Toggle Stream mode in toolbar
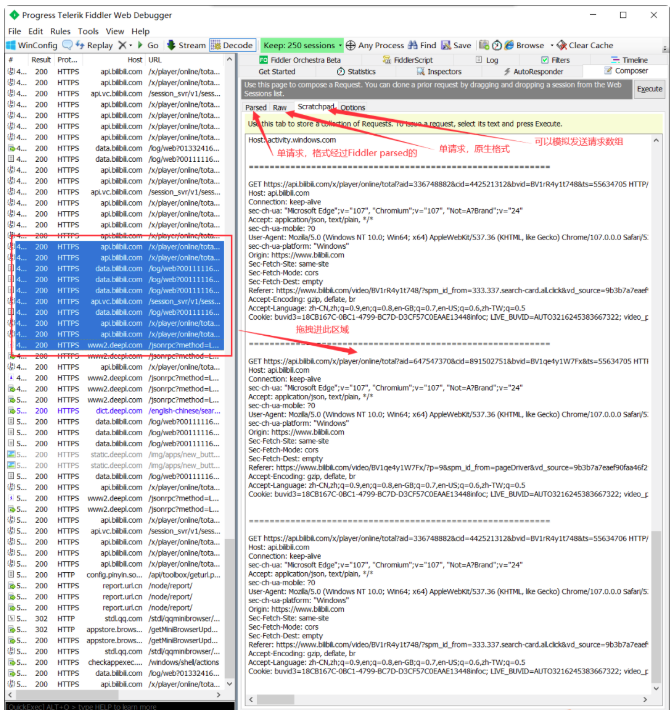Image resolution: width=670 pixels, height=710 pixels. [x=187, y=45]
